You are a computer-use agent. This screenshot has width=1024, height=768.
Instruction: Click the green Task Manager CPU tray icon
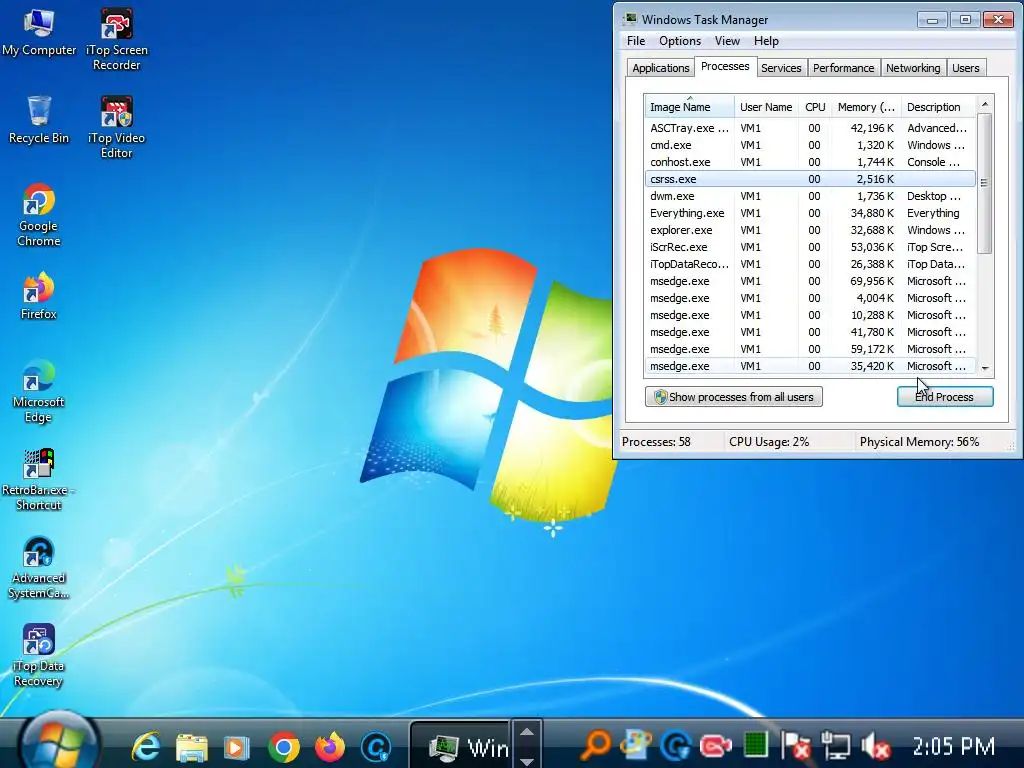point(756,744)
